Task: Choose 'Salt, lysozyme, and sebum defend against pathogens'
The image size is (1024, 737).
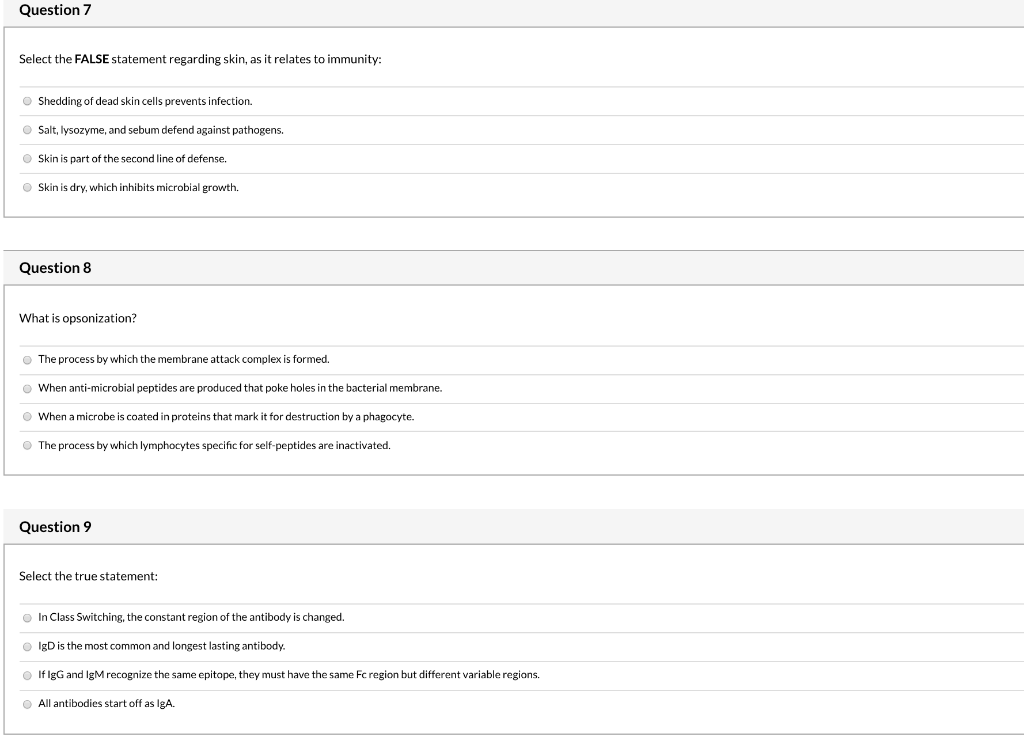Action: (x=27, y=130)
